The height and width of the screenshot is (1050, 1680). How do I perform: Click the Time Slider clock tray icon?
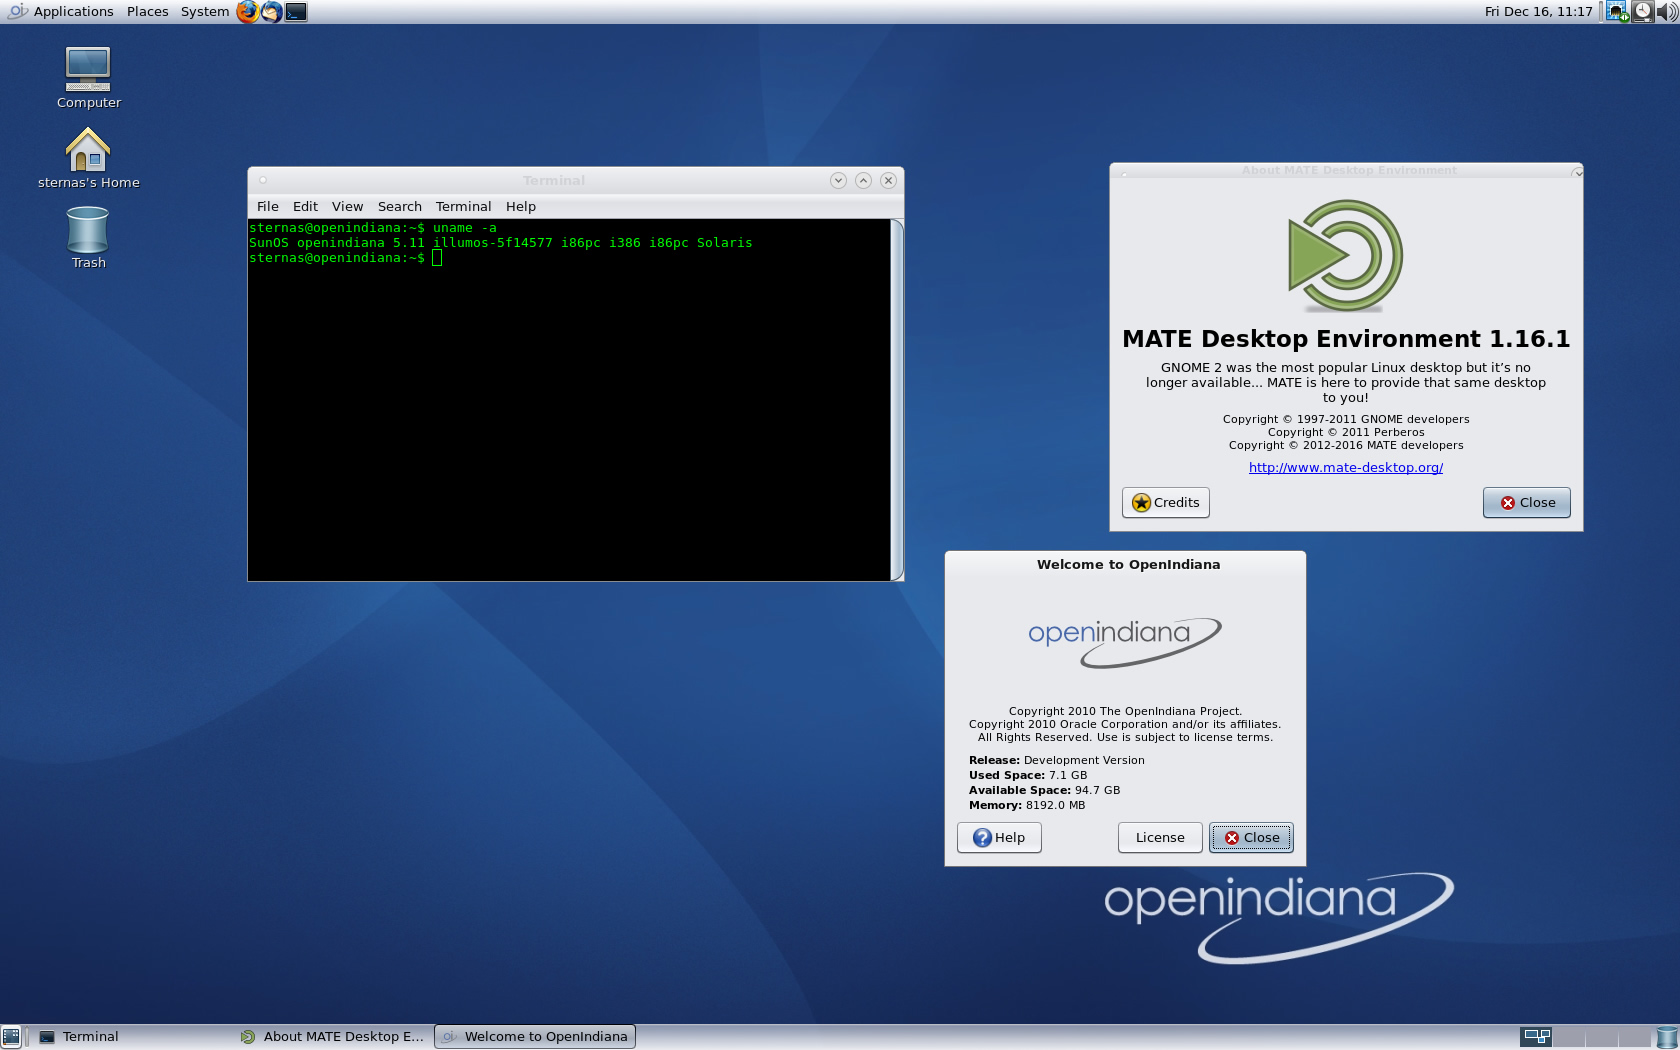1642,12
